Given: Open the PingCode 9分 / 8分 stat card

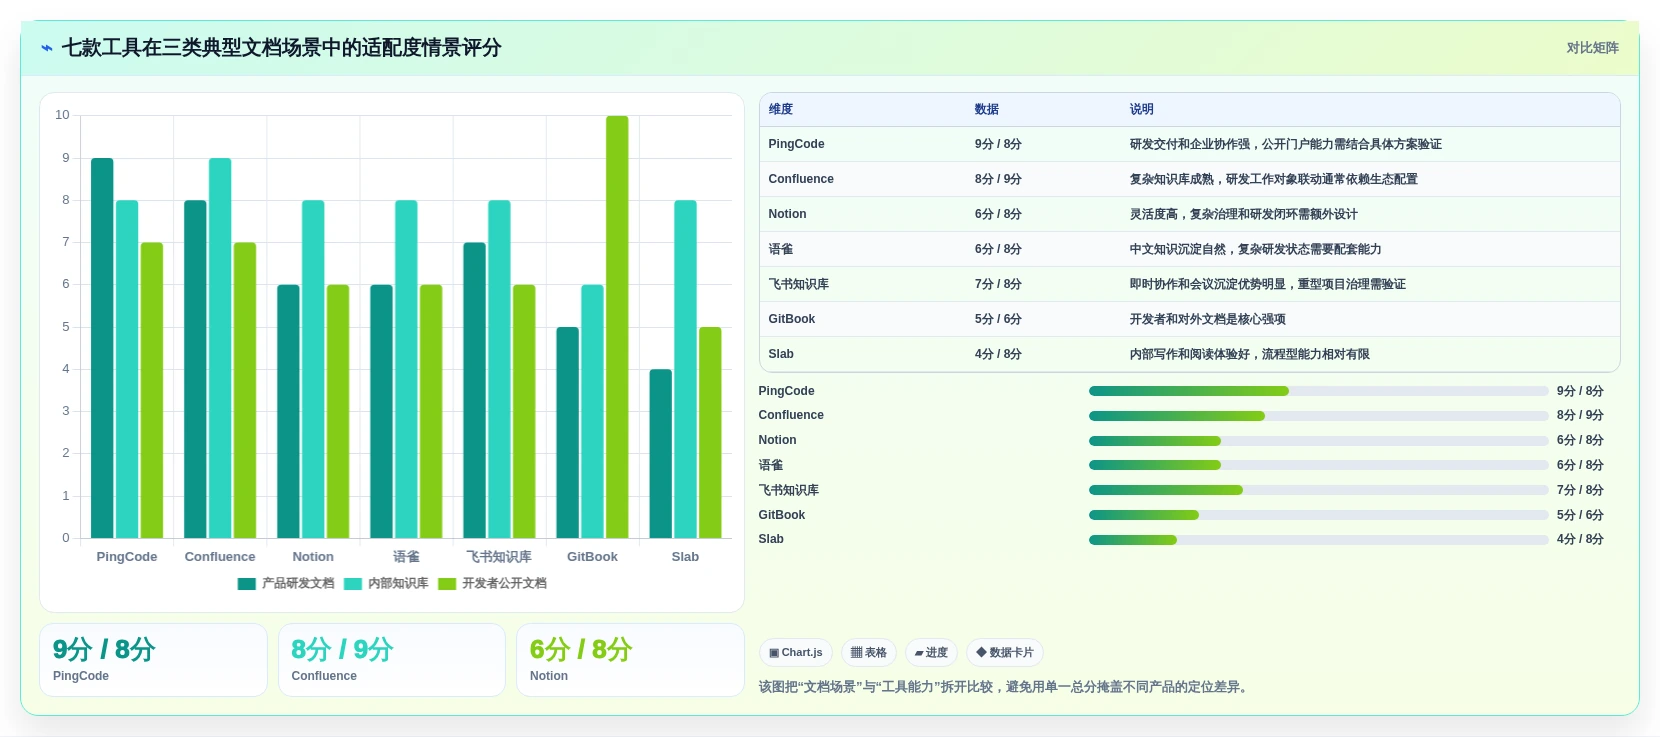Looking at the screenshot, I should pos(153,660).
